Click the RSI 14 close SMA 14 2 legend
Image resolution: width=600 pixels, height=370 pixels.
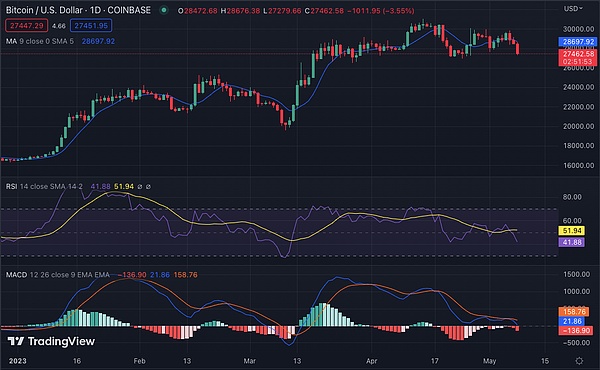tap(44, 186)
